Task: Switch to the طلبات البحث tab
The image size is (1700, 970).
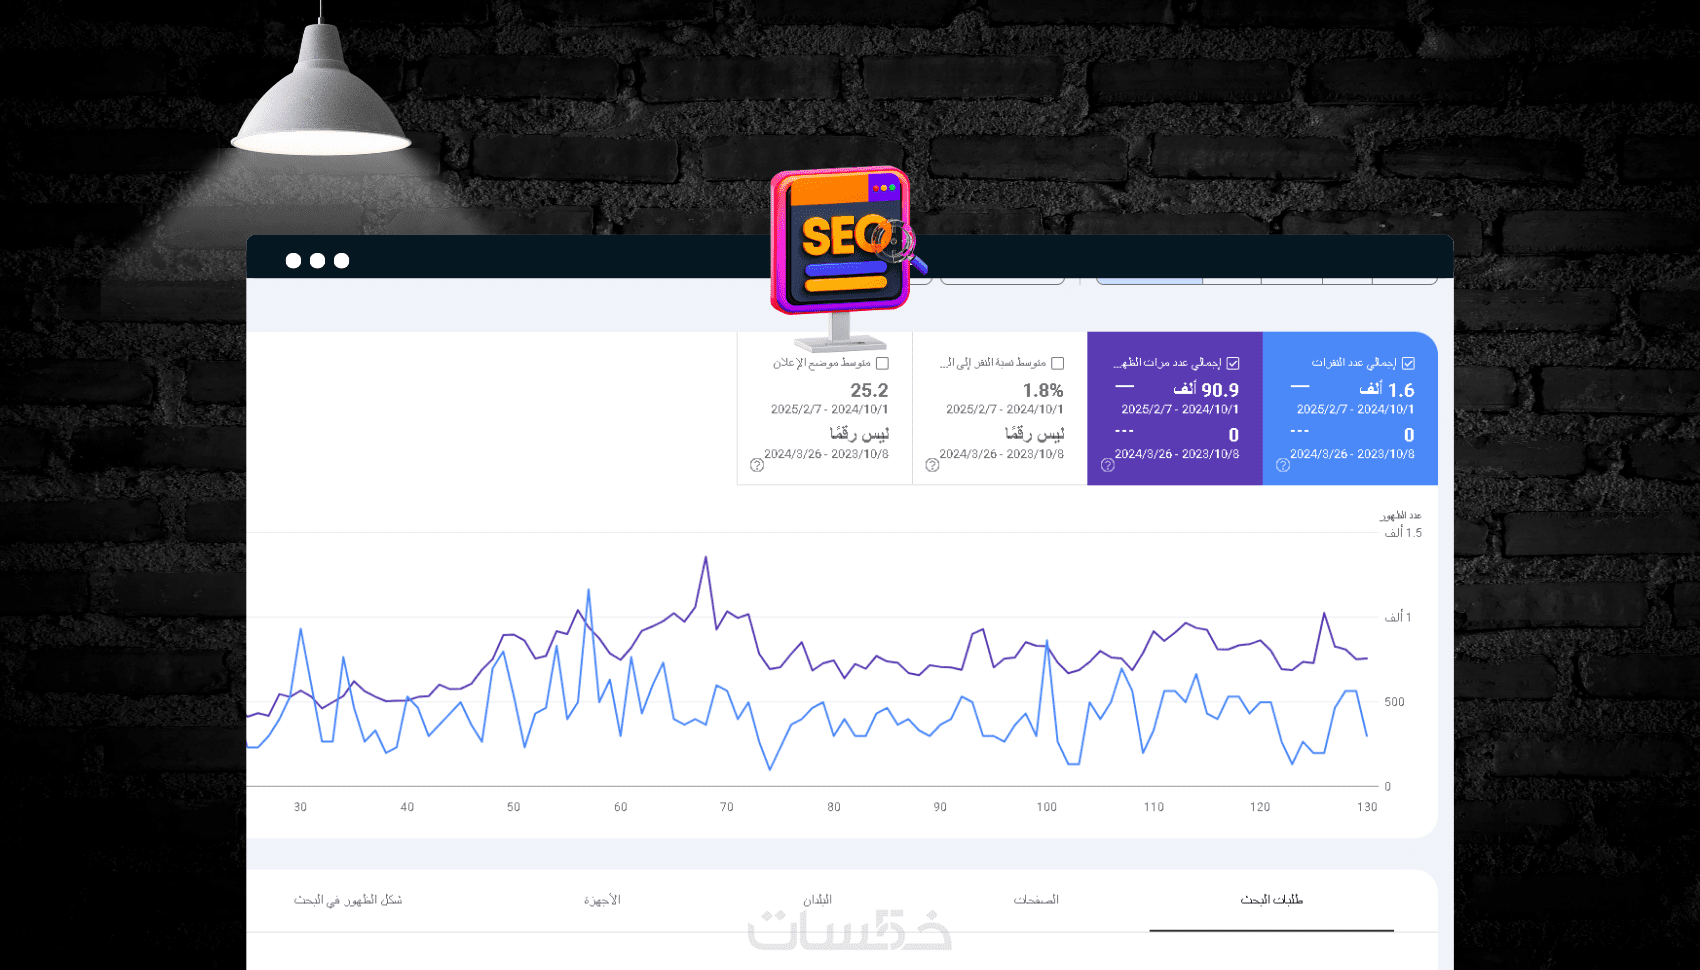Action: click(x=1271, y=900)
